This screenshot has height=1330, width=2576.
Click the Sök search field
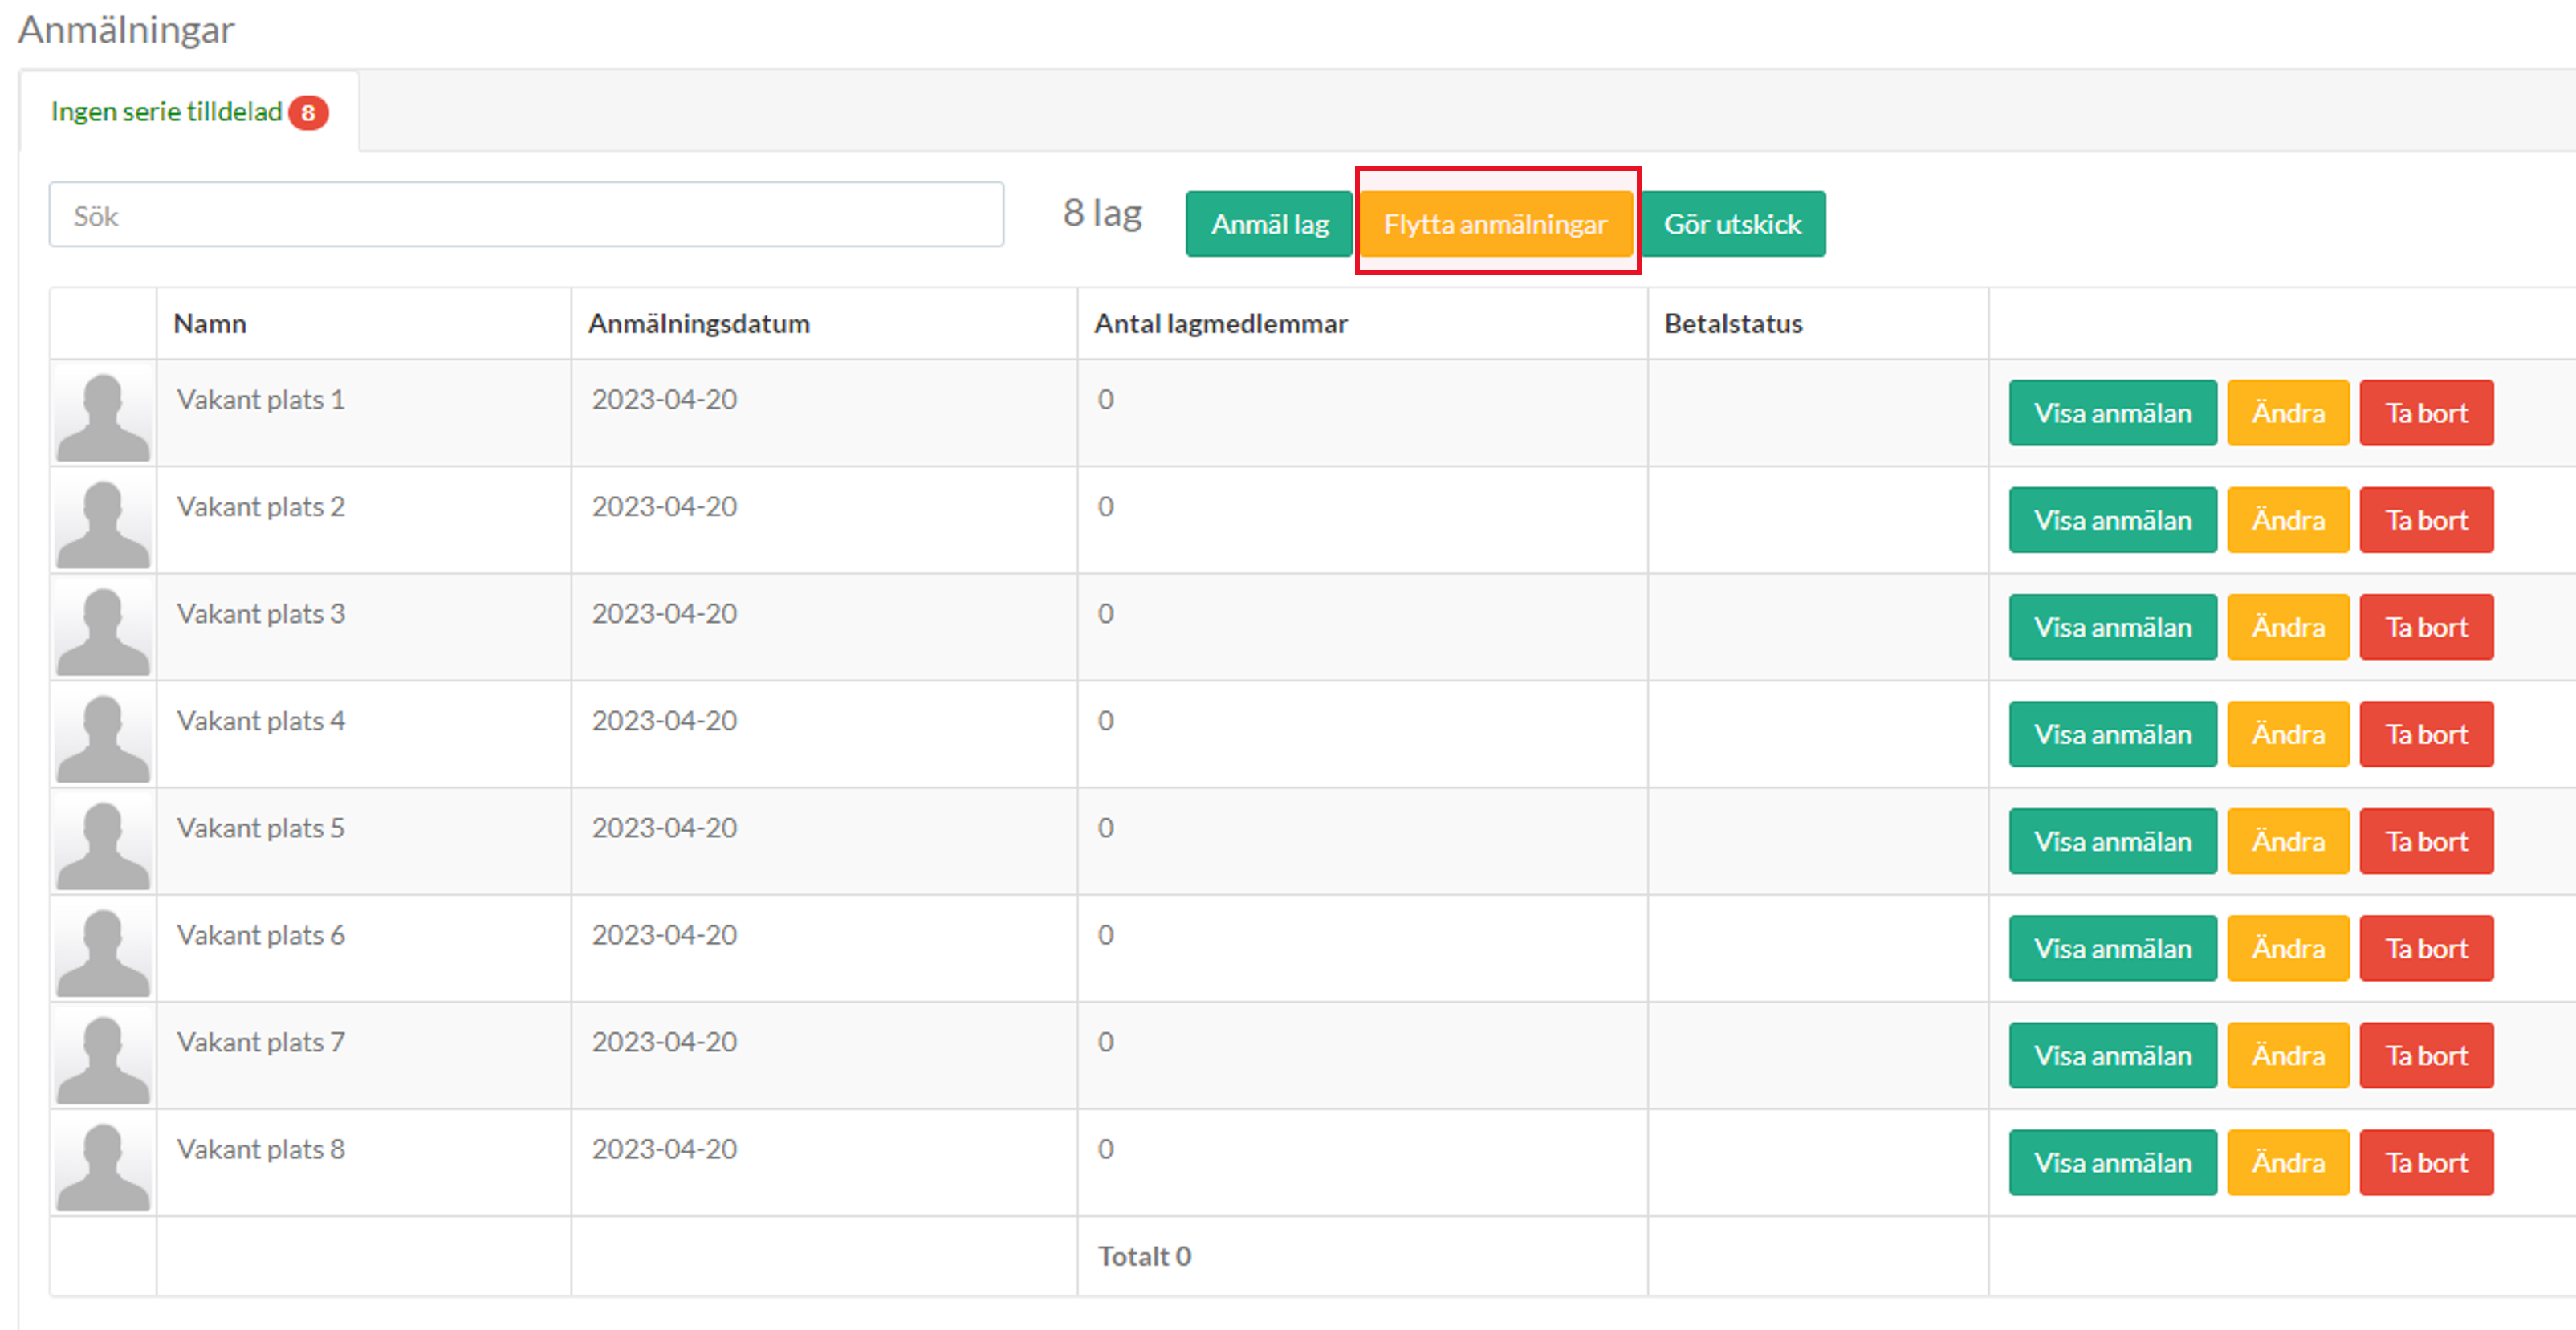(526, 215)
